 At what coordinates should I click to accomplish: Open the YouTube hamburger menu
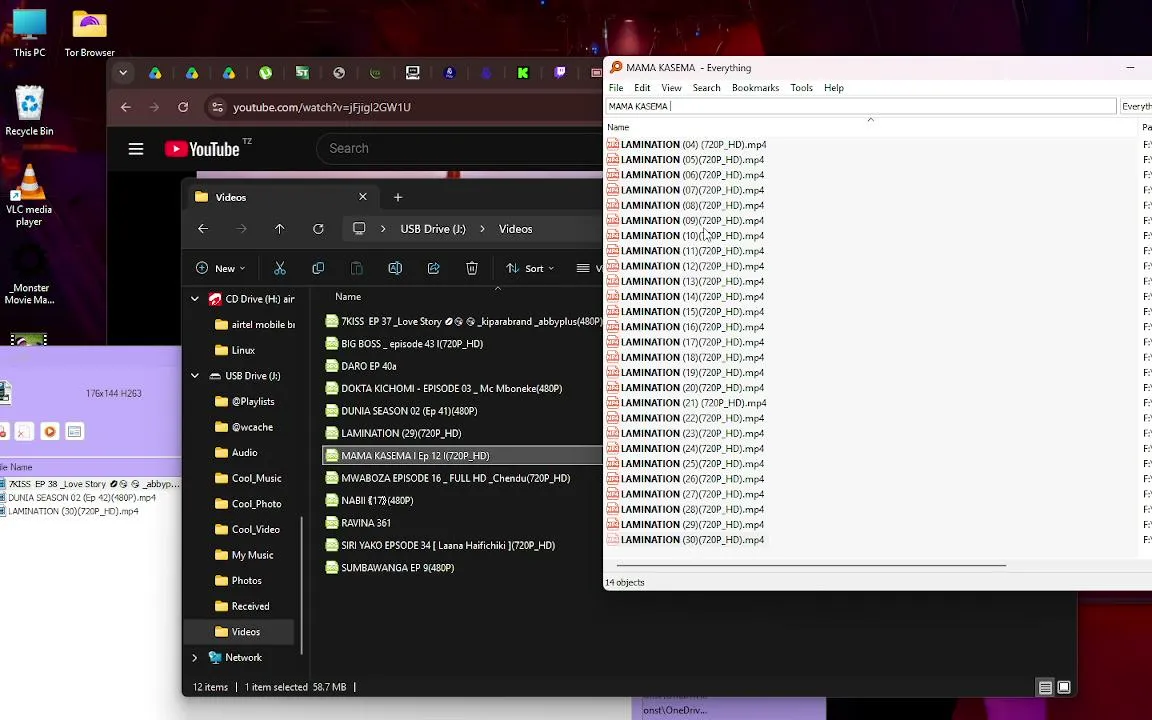[x=136, y=149]
